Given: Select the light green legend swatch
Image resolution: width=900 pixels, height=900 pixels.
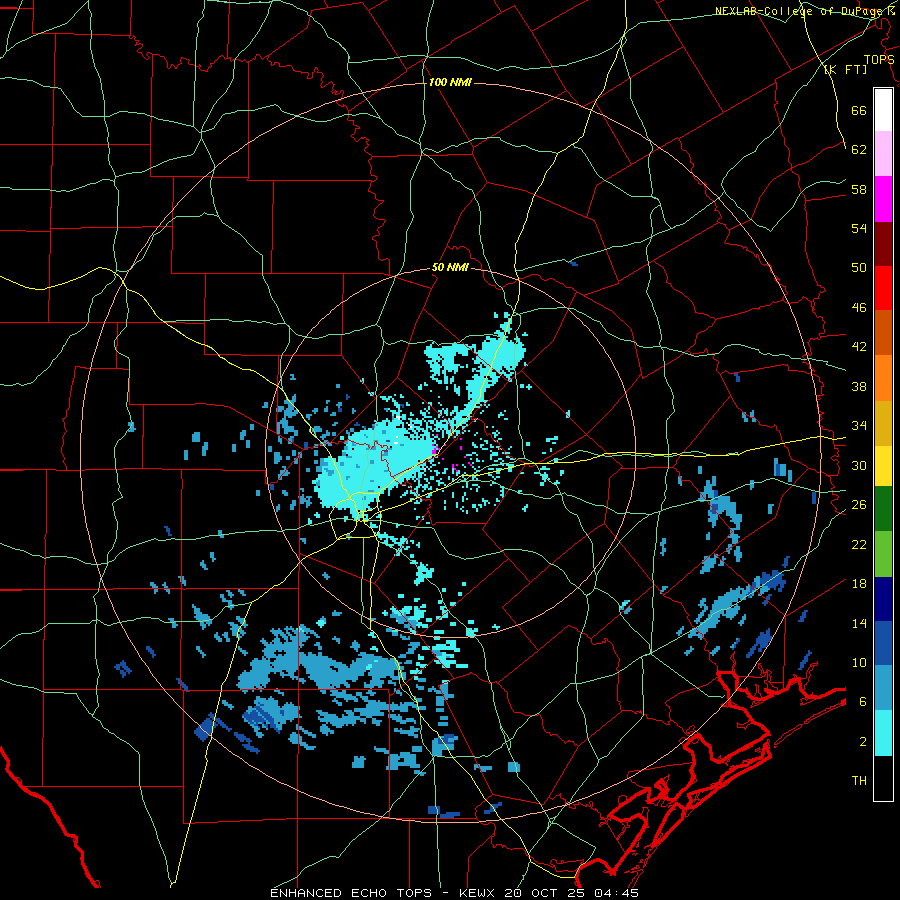Looking at the screenshot, I should pos(883,554).
